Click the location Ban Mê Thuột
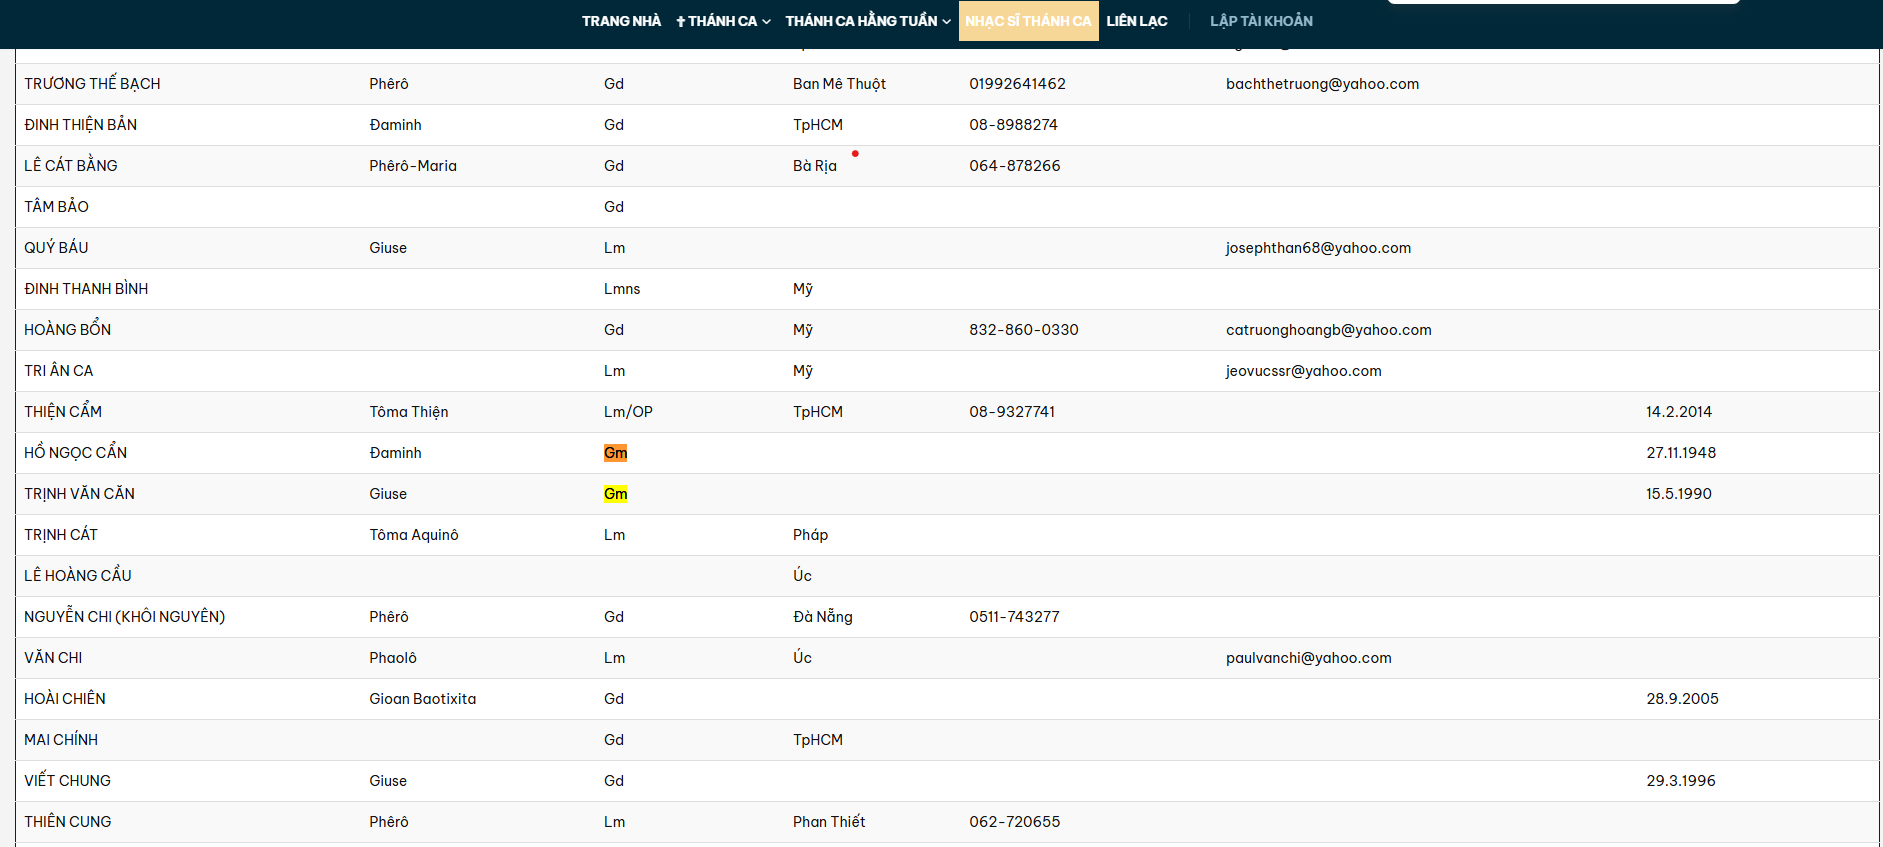 click(839, 84)
